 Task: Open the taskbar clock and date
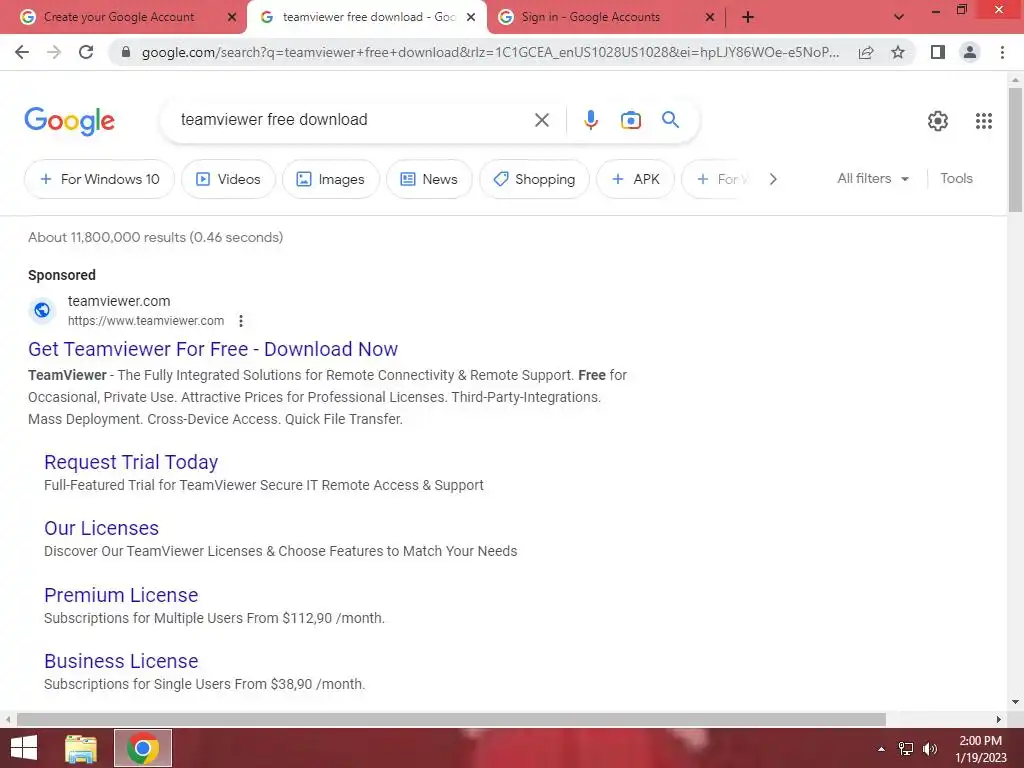[x=980, y=749]
